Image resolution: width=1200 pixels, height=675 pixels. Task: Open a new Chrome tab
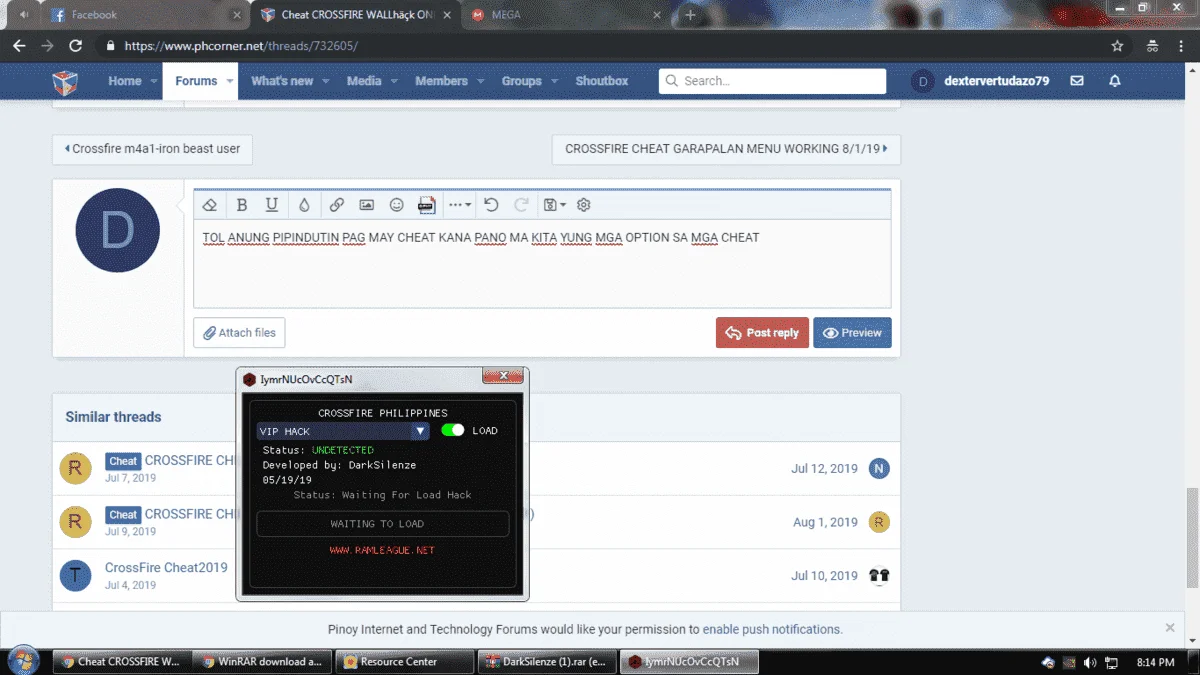(x=690, y=15)
